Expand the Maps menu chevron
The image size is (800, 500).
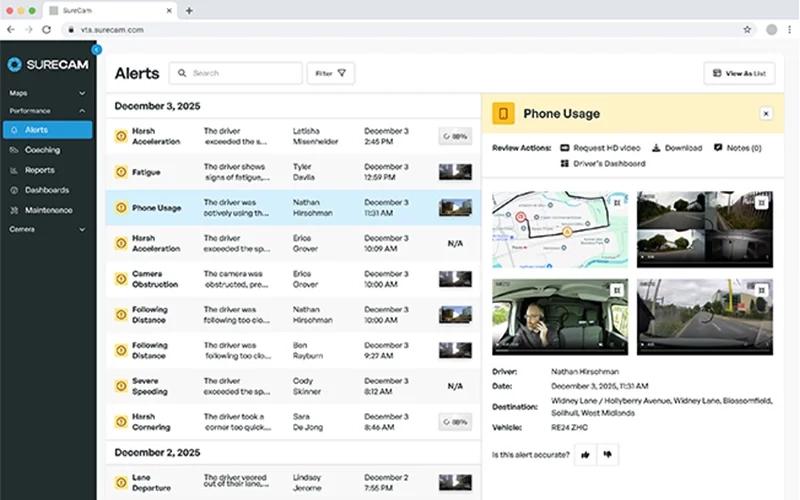82,93
